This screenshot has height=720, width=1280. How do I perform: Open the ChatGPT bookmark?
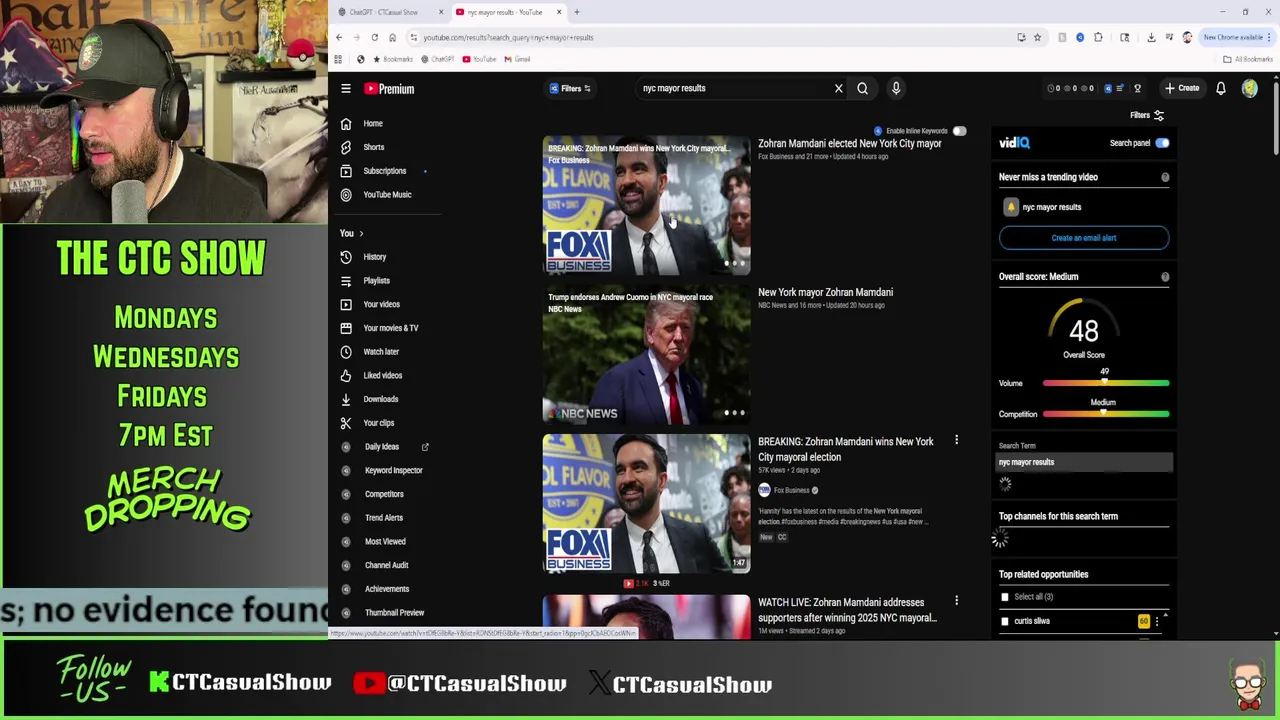(437, 59)
